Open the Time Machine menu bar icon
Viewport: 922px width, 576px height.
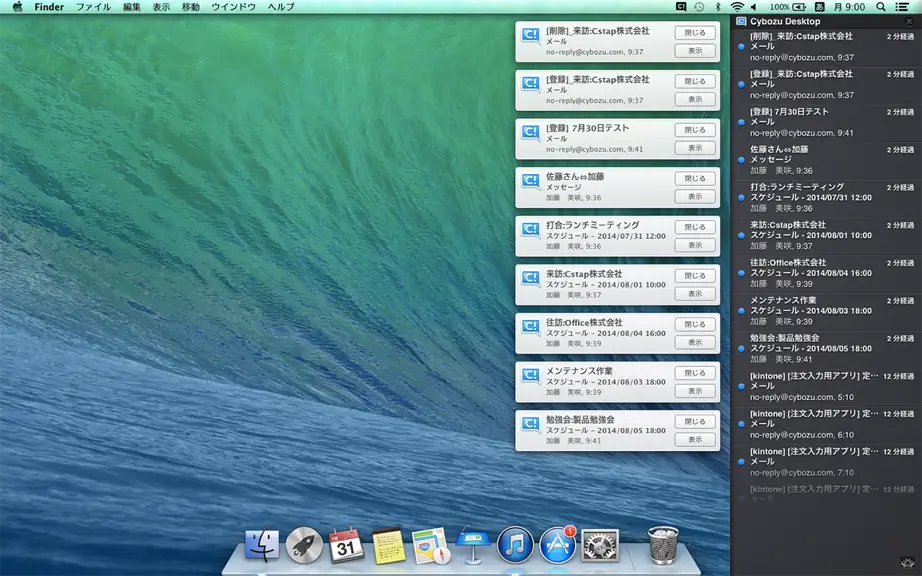point(699,6)
